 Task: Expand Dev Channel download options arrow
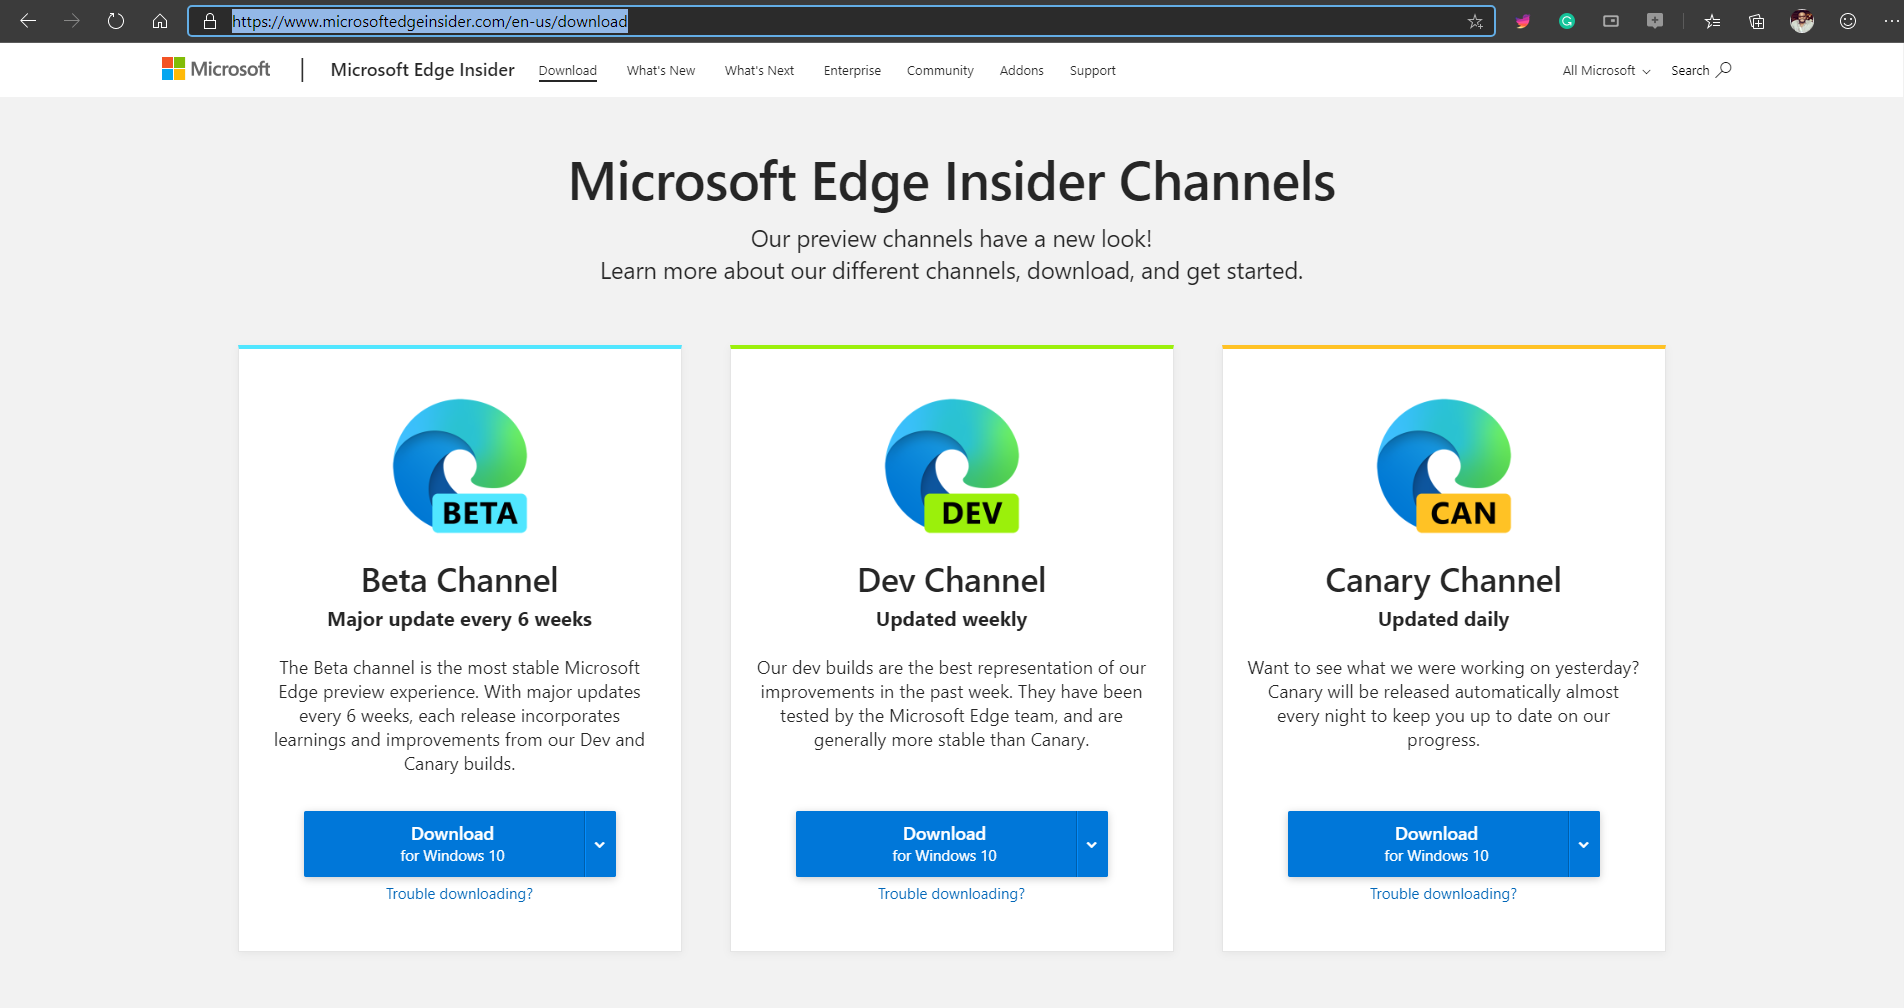[1092, 844]
